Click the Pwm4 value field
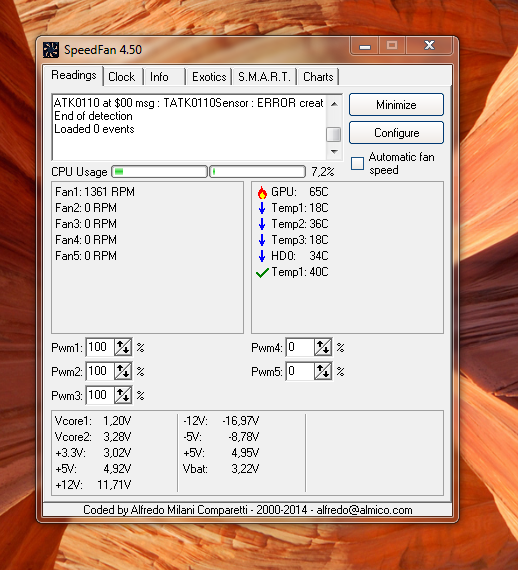Image resolution: width=518 pixels, height=570 pixels. point(300,348)
